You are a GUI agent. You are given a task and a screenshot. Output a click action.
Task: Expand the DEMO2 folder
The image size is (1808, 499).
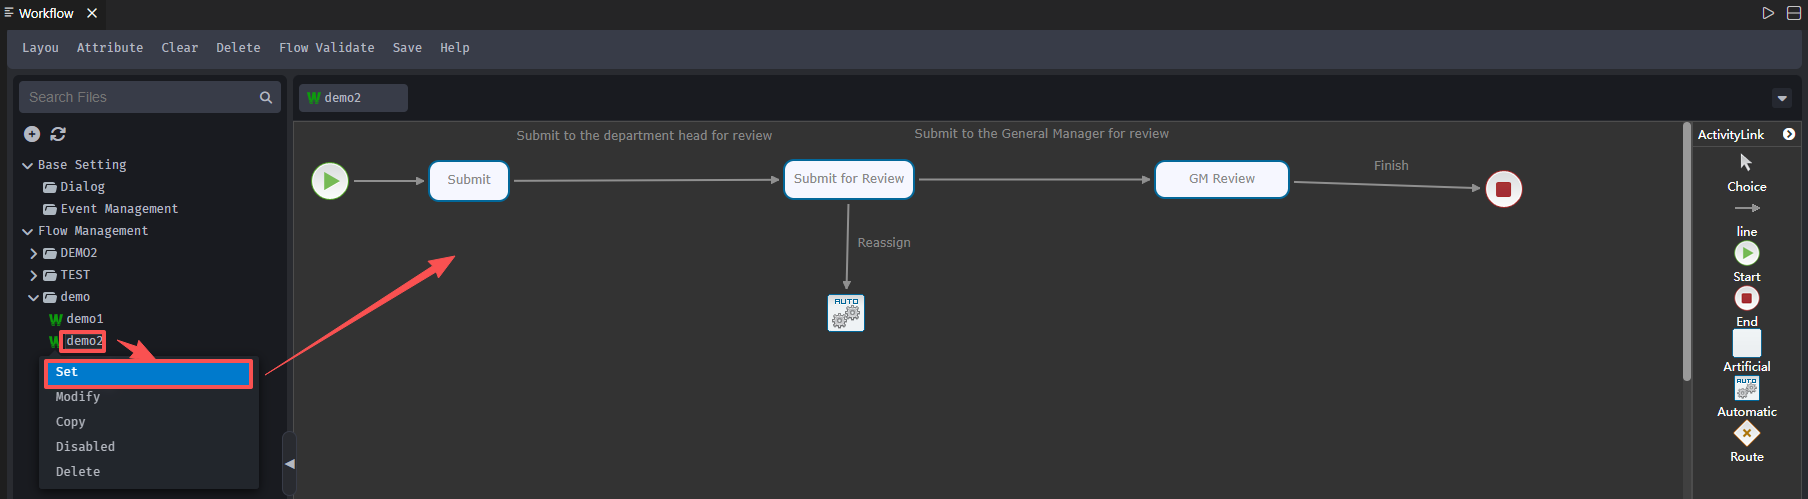coord(34,253)
